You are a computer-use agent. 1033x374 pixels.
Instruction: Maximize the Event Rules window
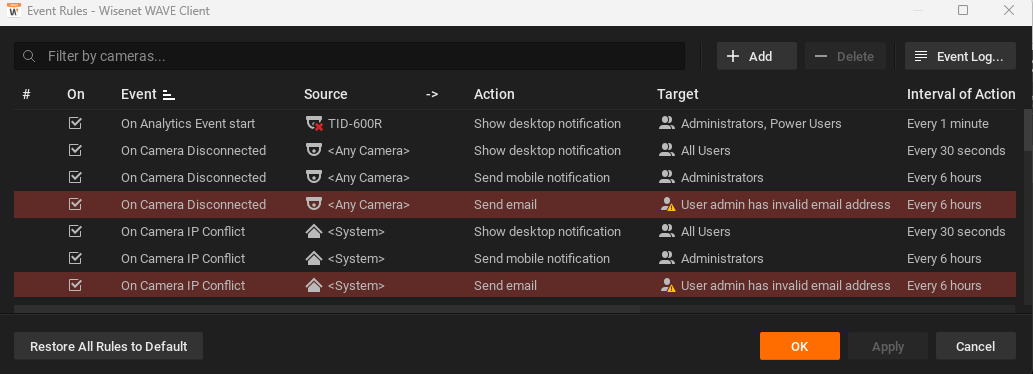coord(963,10)
